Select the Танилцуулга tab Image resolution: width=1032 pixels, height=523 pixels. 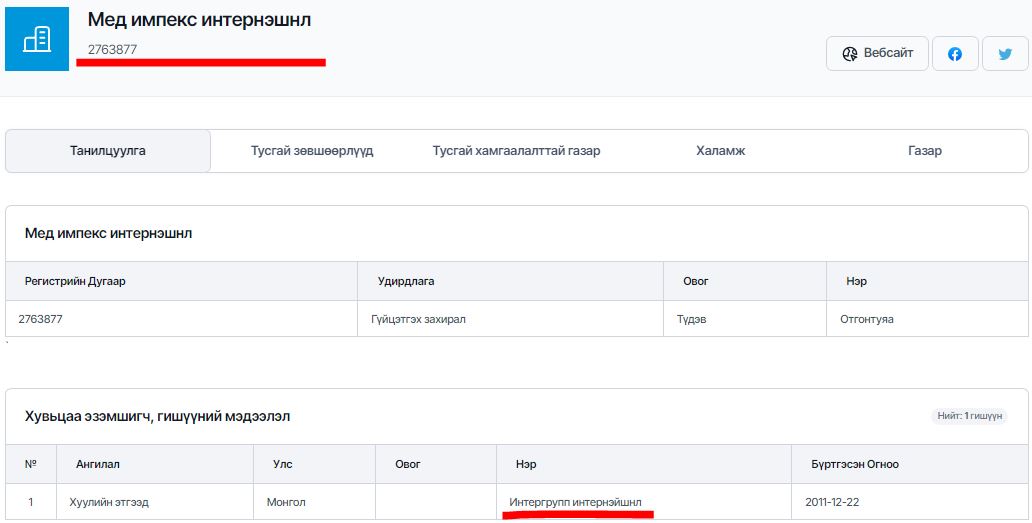[x=108, y=151]
